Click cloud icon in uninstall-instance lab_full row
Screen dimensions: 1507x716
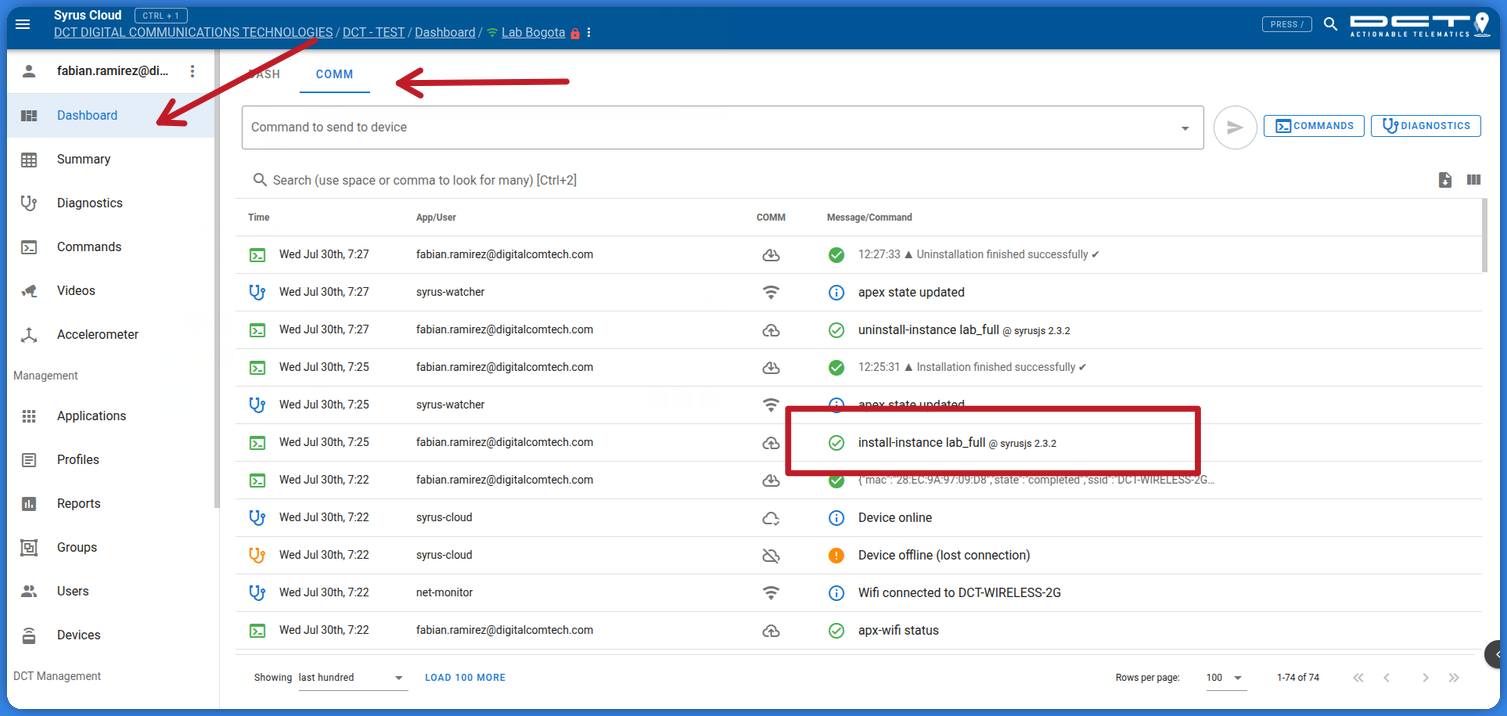point(771,330)
